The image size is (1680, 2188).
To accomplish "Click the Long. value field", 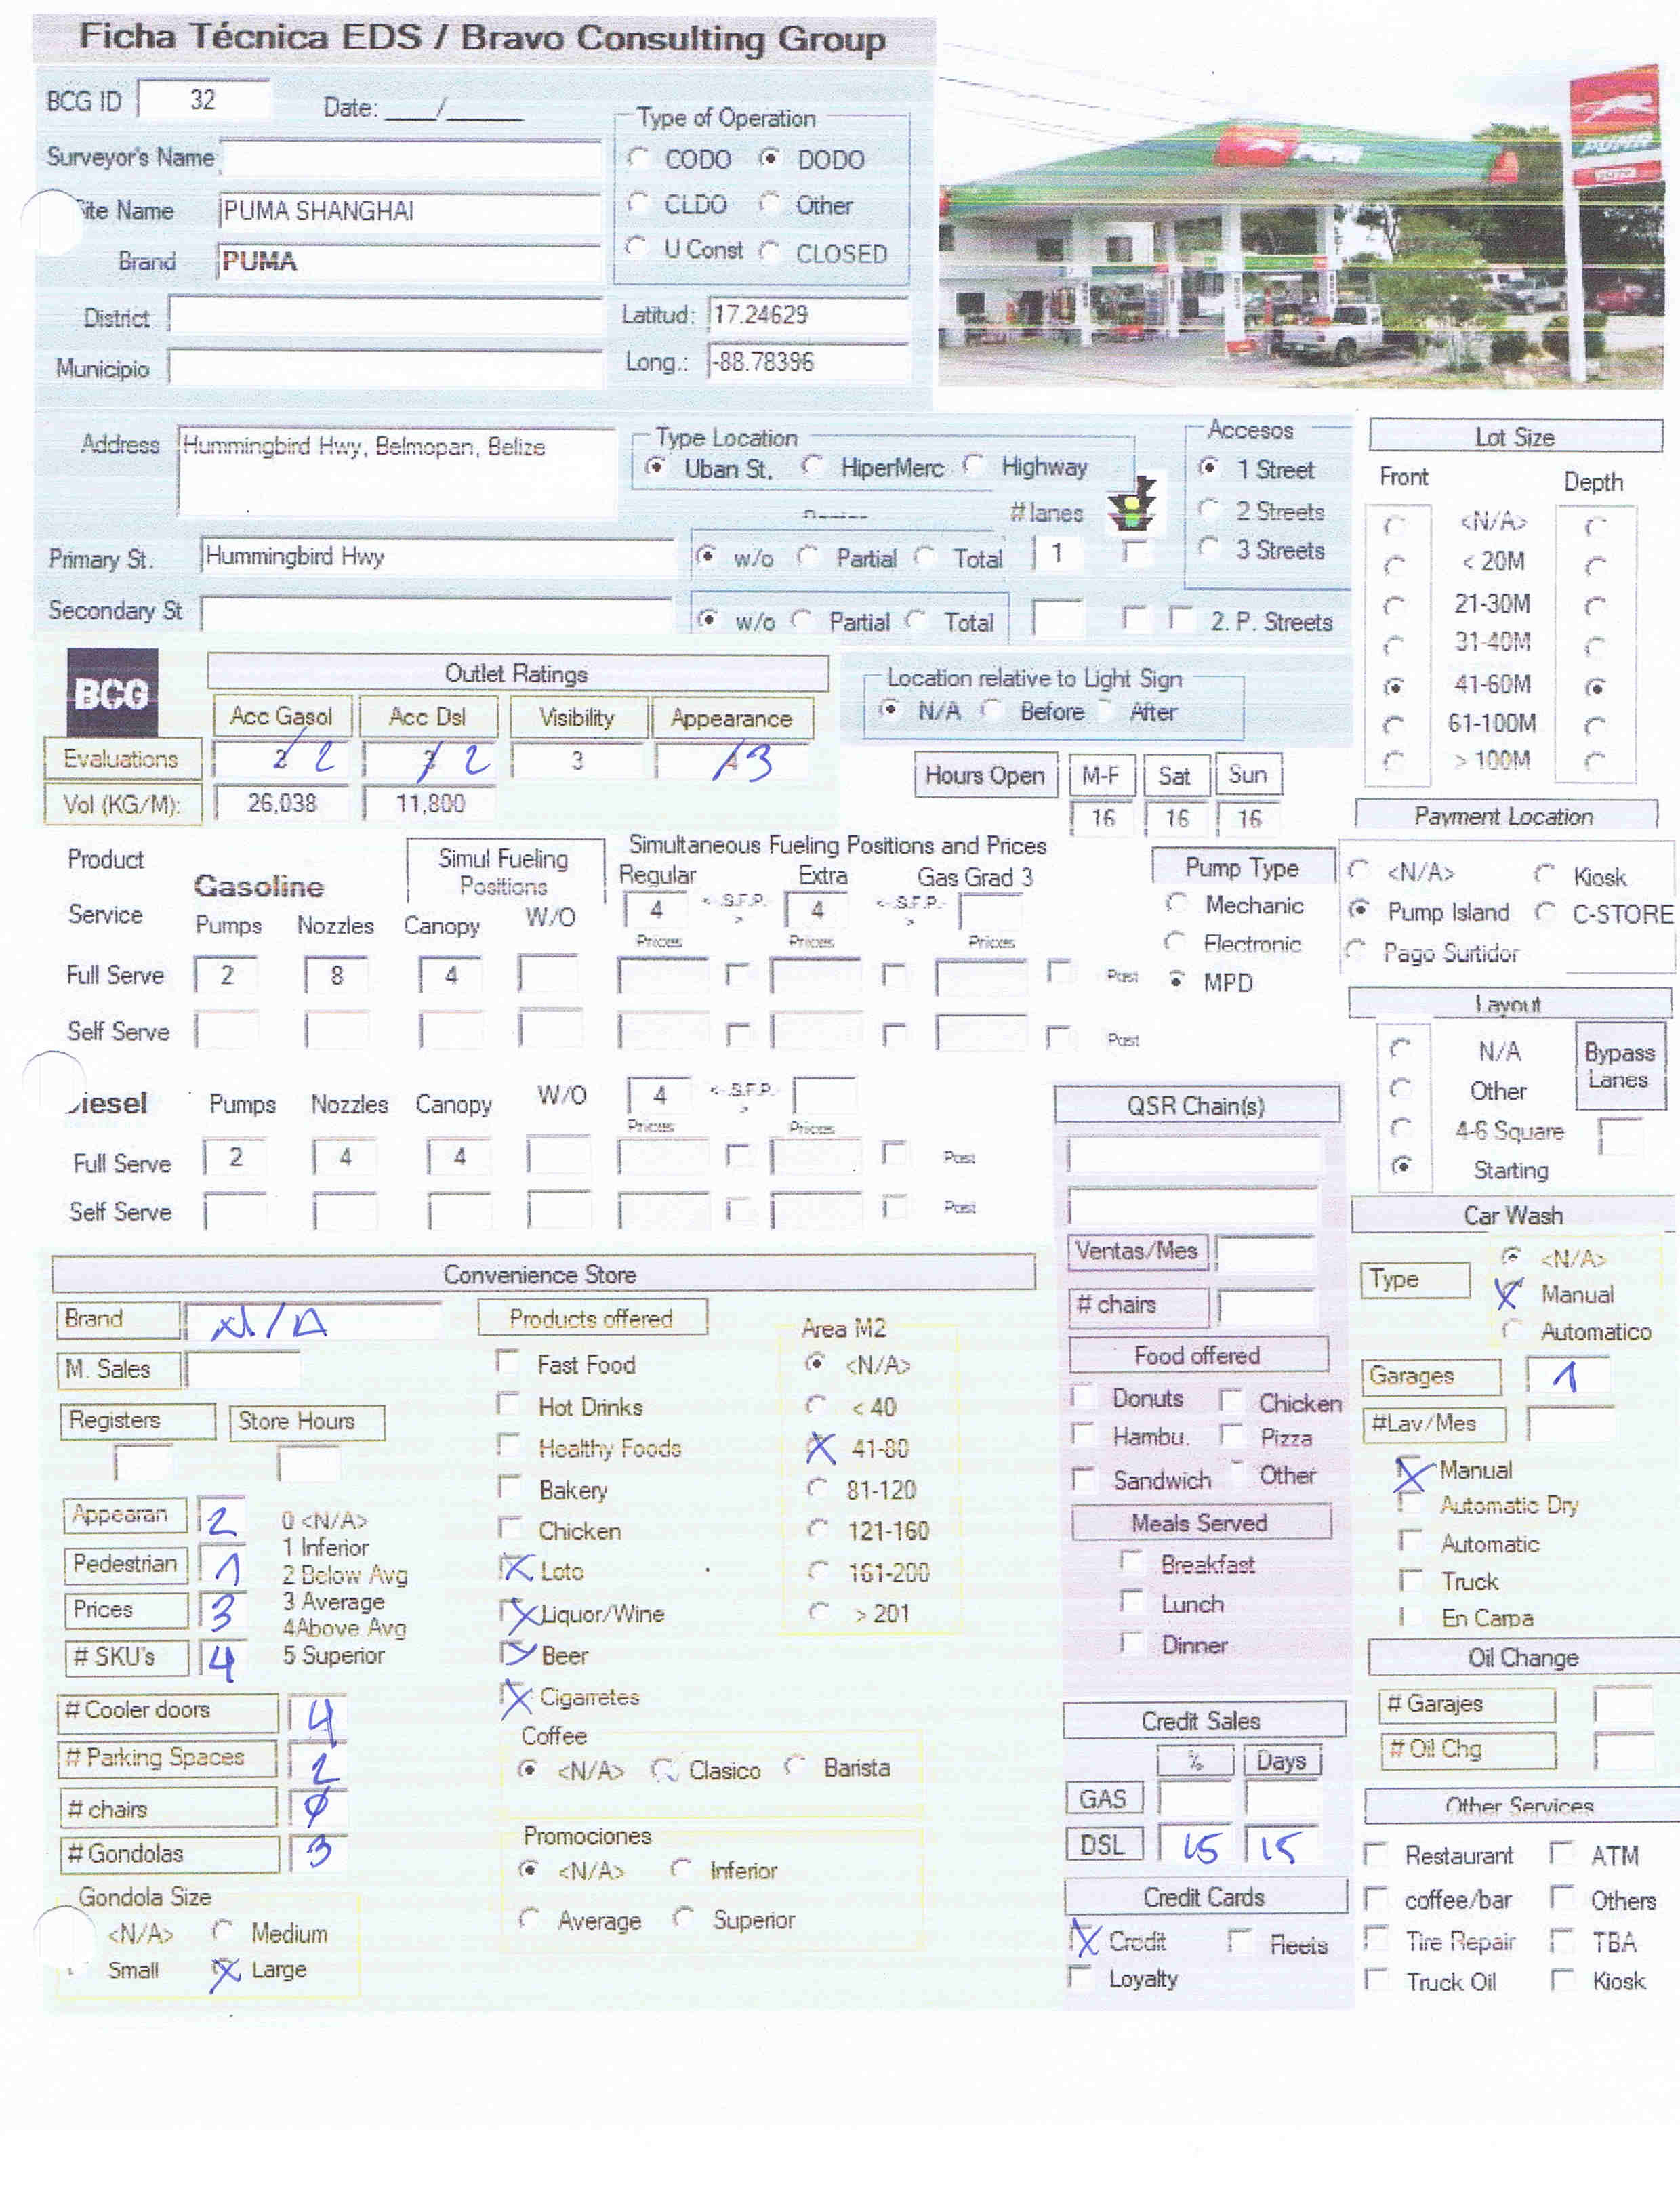I will click(x=808, y=361).
